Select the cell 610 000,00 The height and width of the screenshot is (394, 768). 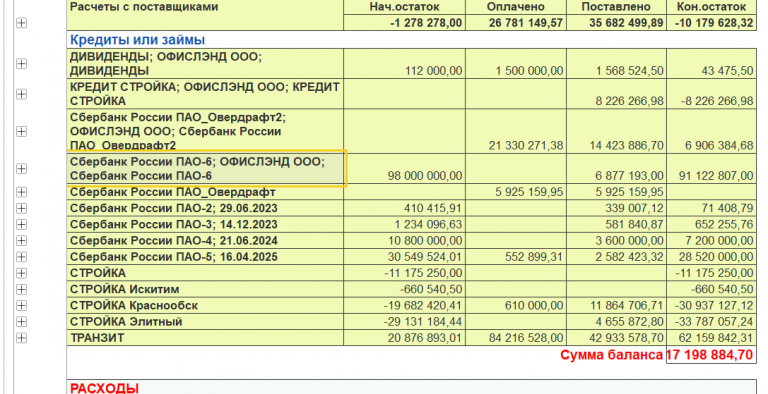[515, 305]
